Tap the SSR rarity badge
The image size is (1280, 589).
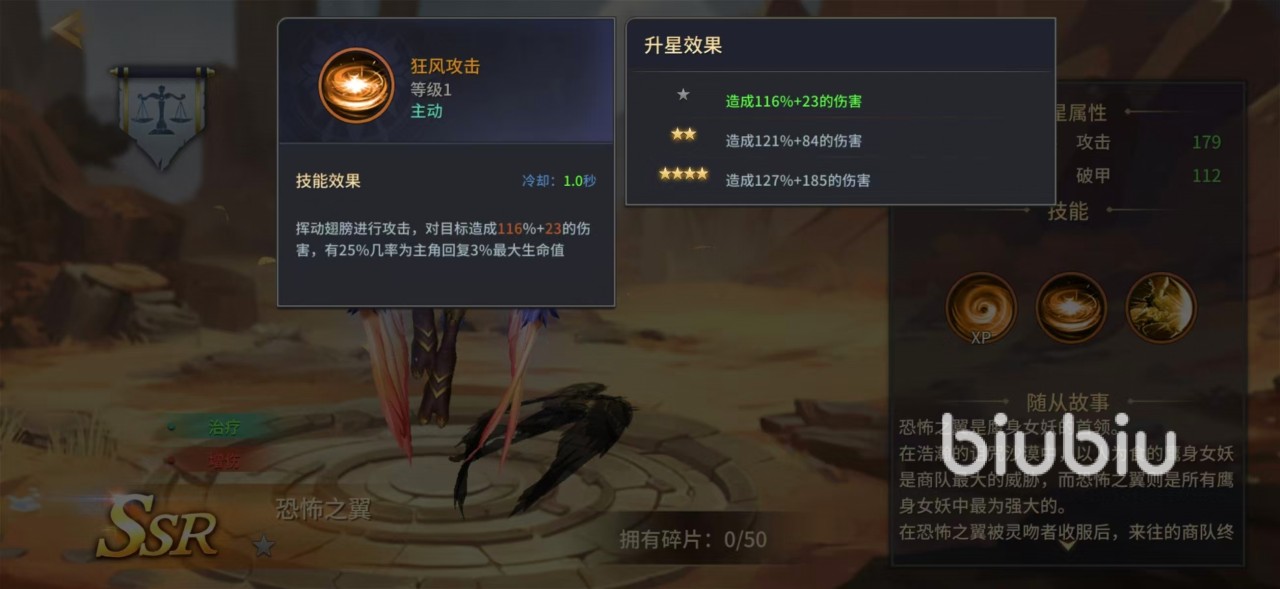[x=157, y=526]
